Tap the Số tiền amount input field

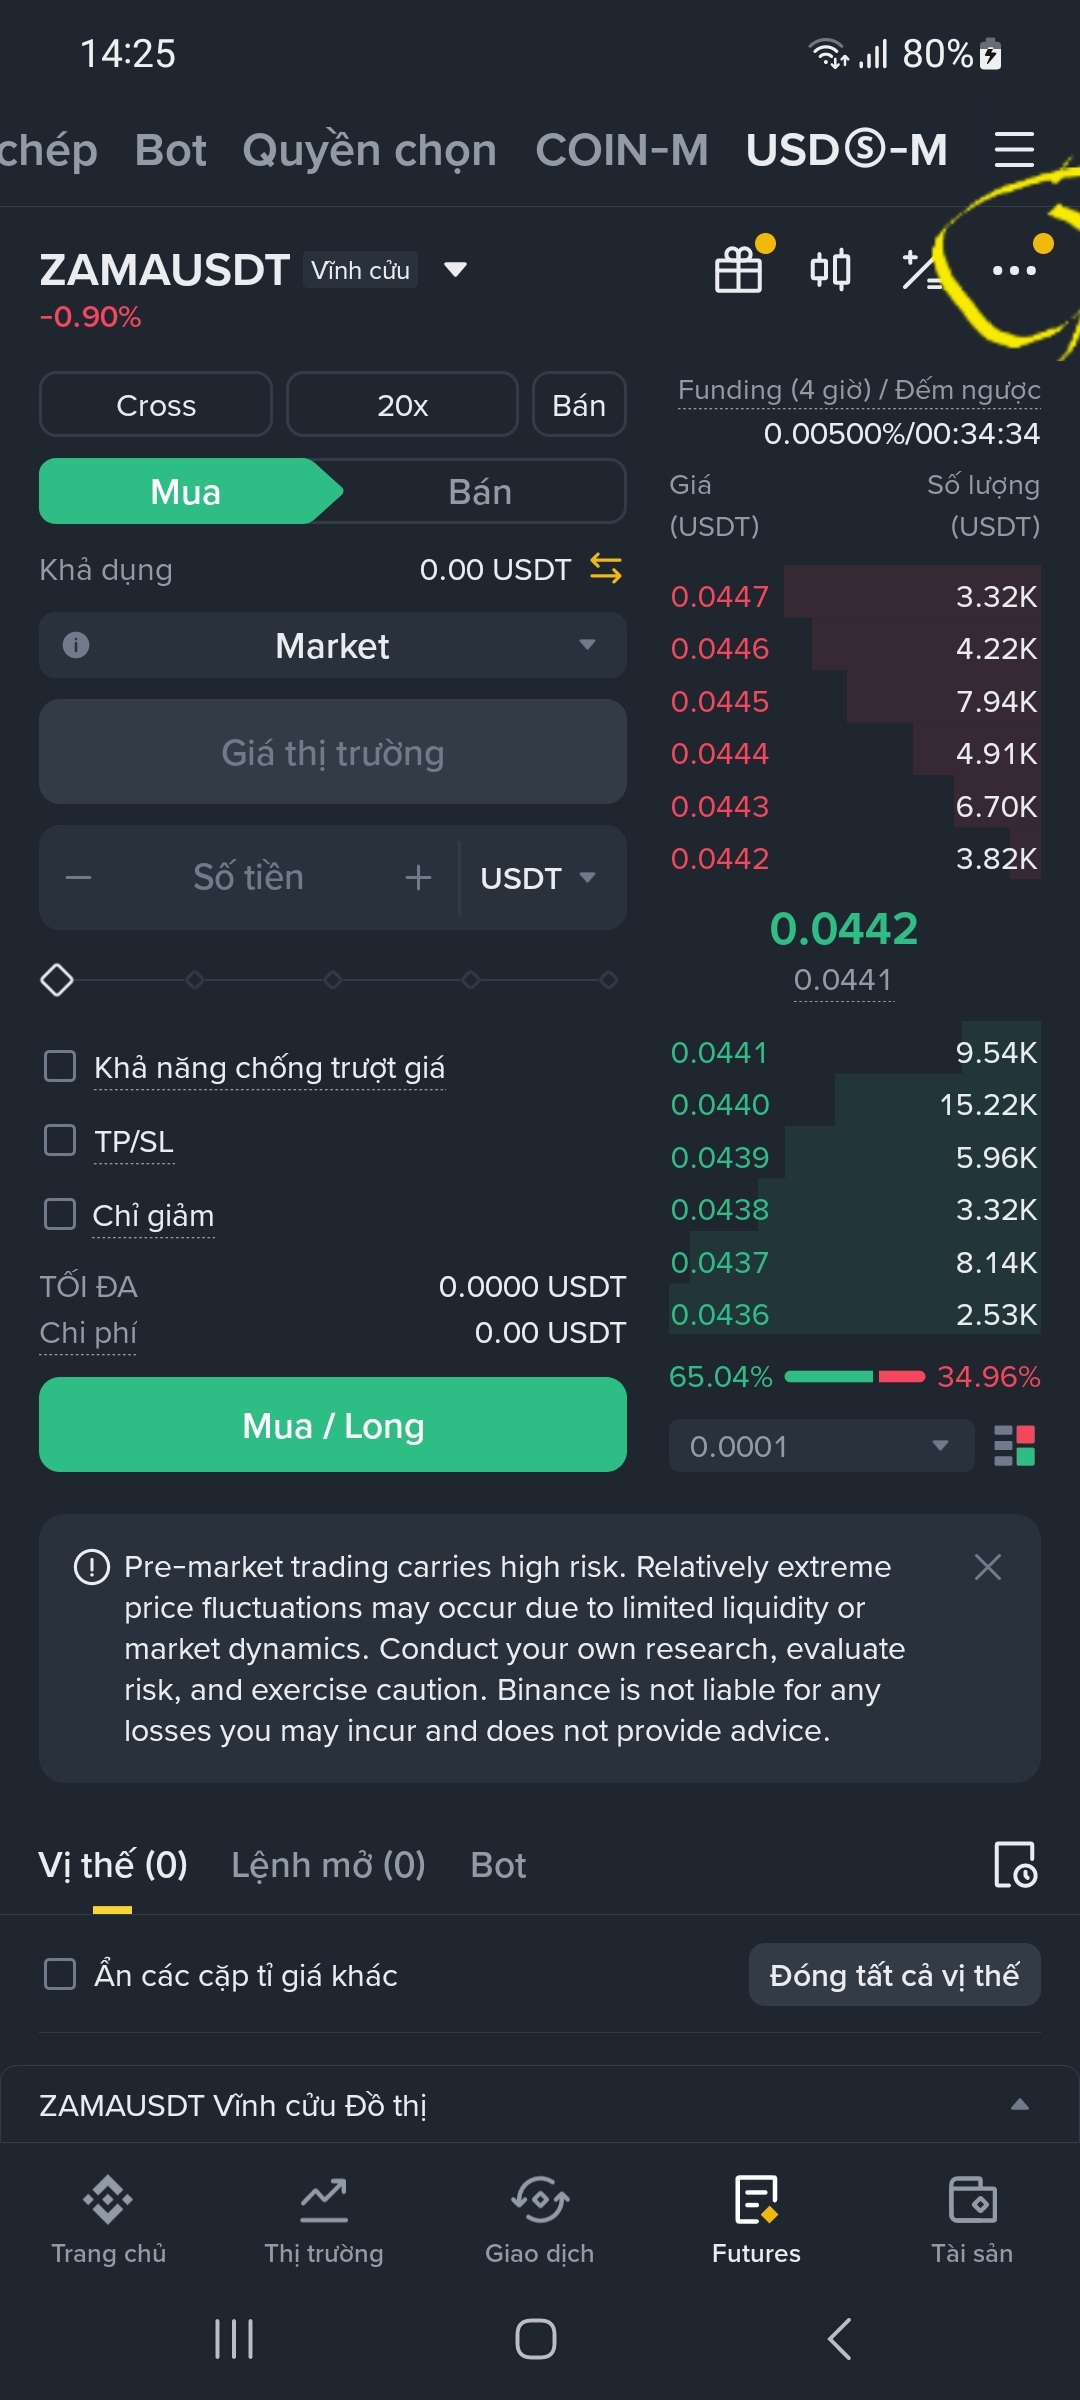coord(248,878)
